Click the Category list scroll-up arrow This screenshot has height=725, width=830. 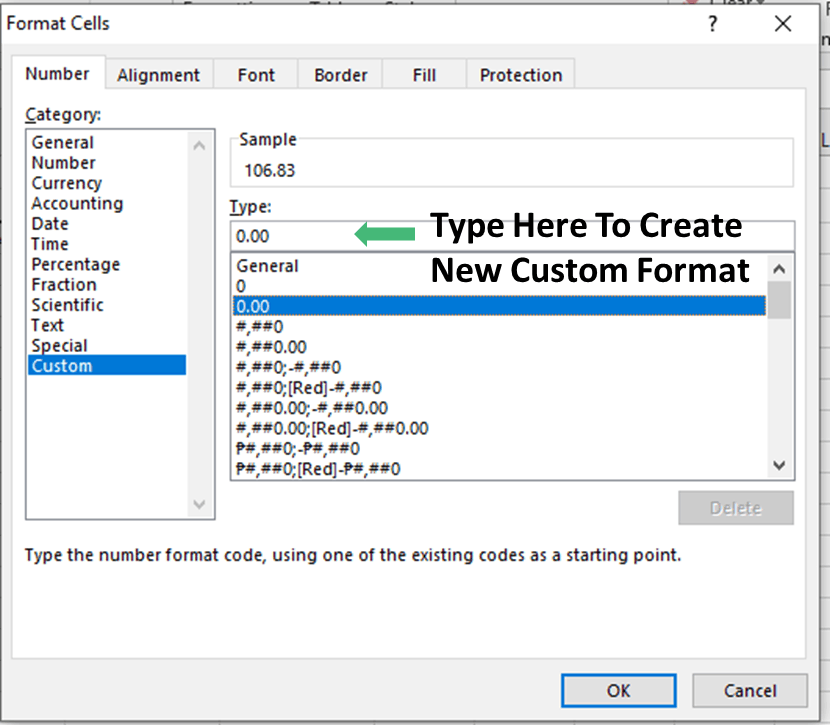[200, 145]
